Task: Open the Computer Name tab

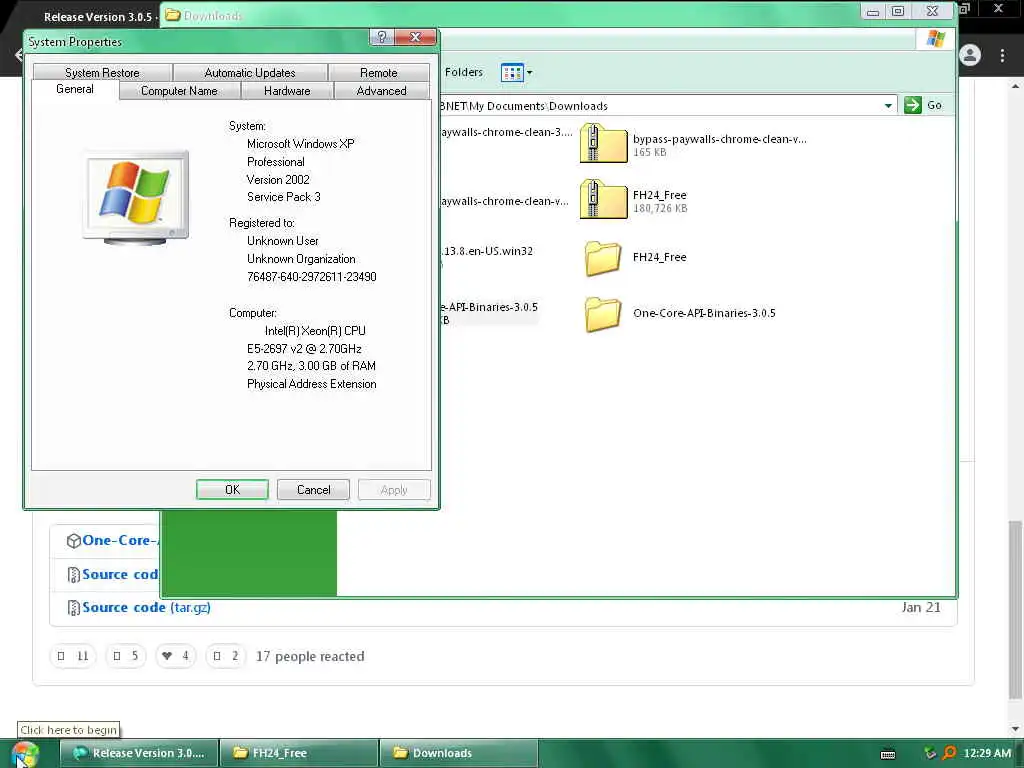Action: coord(179,91)
